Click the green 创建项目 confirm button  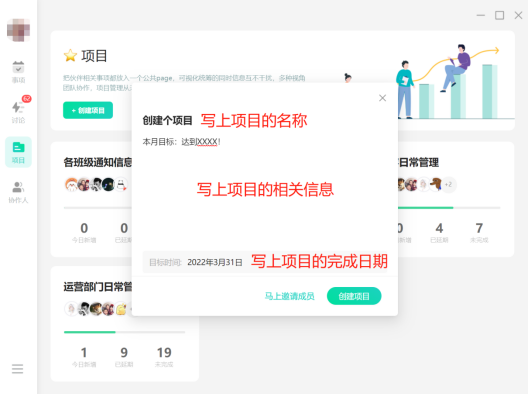pos(354,296)
